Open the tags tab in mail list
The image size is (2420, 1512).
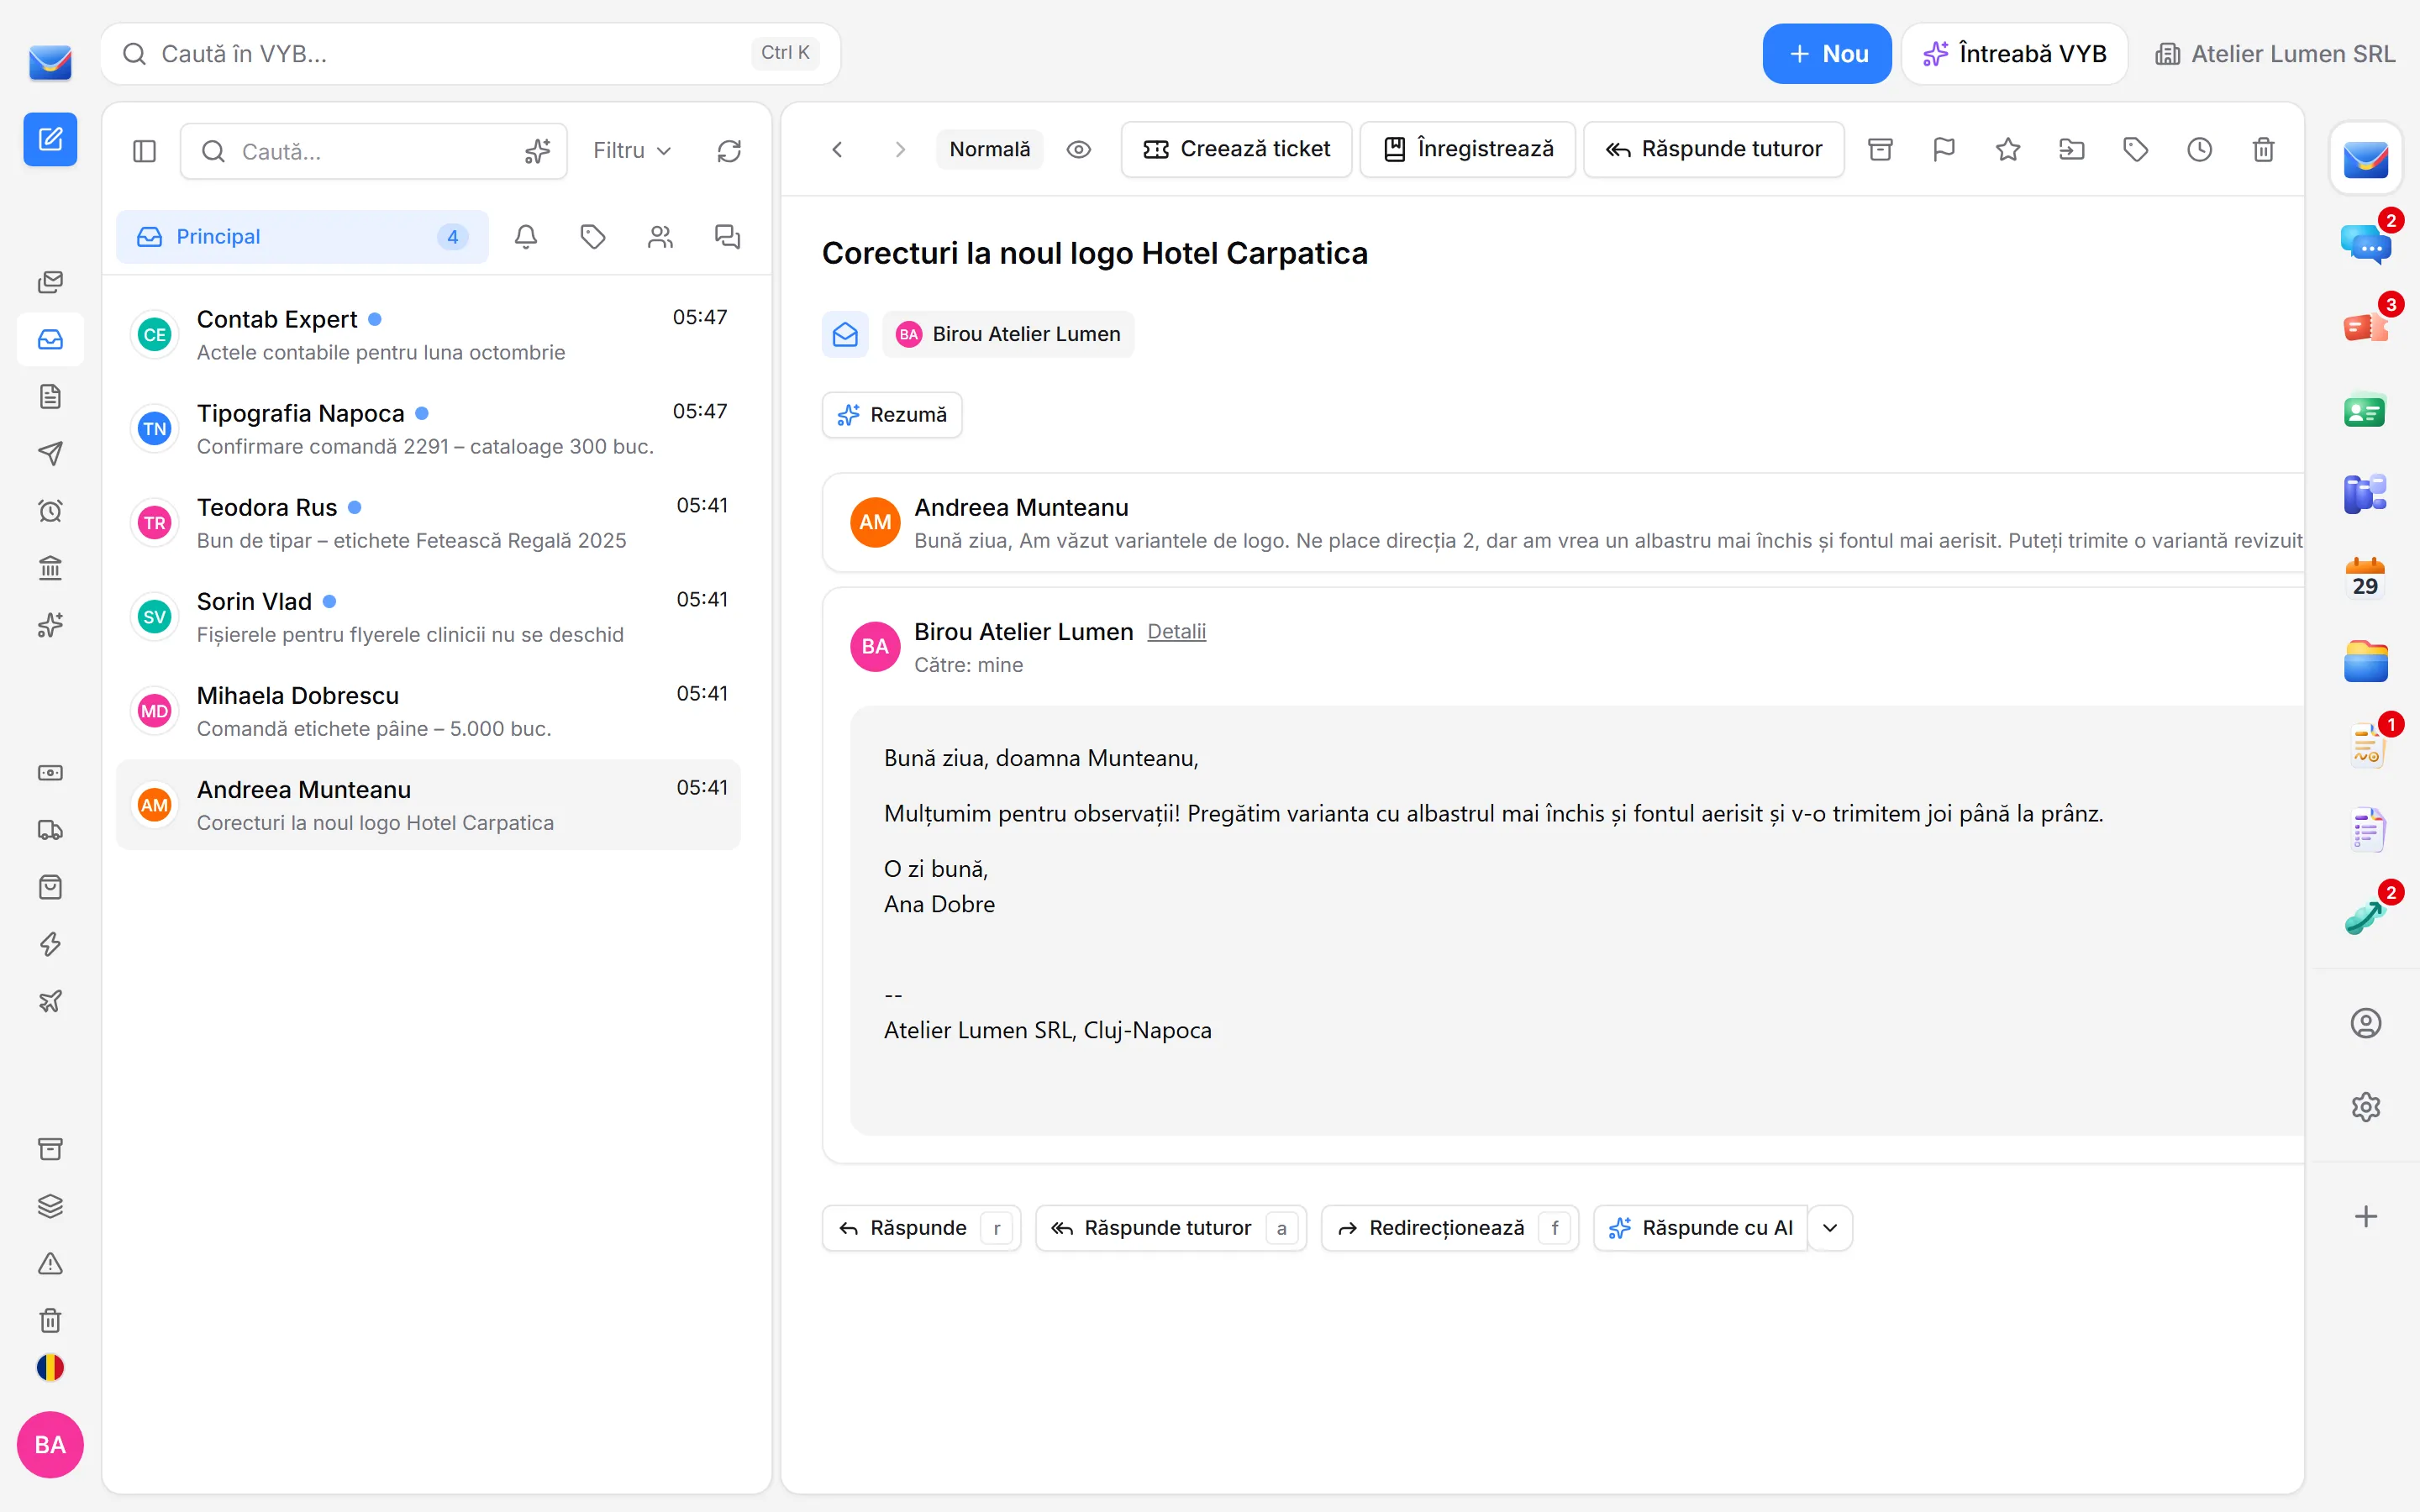pyautogui.click(x=593, y=237)
